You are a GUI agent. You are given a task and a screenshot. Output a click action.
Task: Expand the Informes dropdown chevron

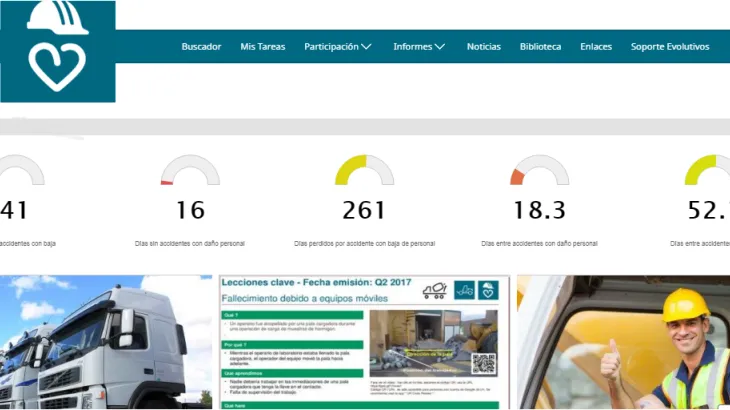coord(440,47)
